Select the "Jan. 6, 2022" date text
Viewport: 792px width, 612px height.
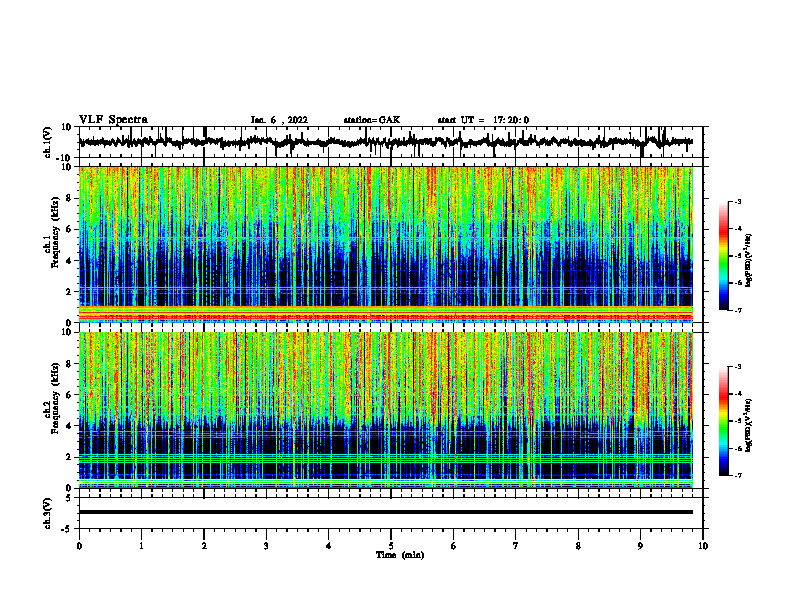pos(279,120)
